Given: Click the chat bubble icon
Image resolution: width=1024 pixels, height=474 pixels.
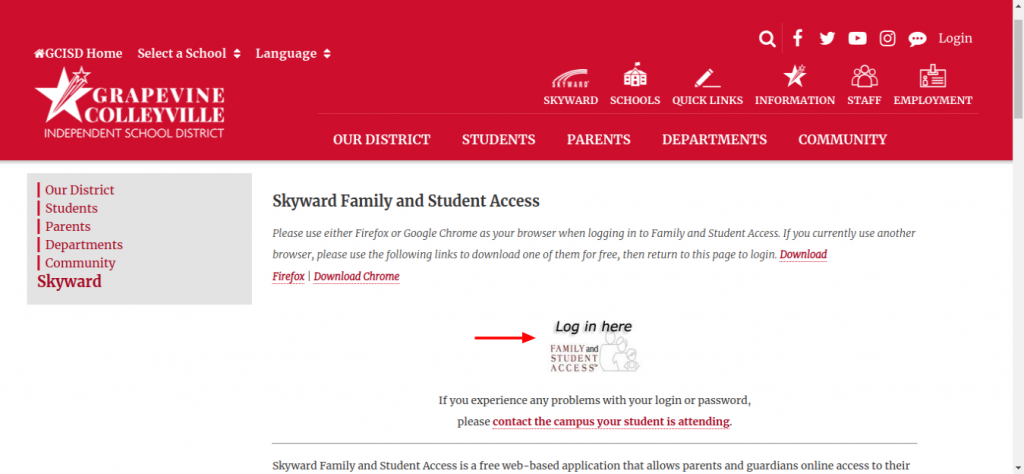Looking at the screenshot, I should [918, 39].
